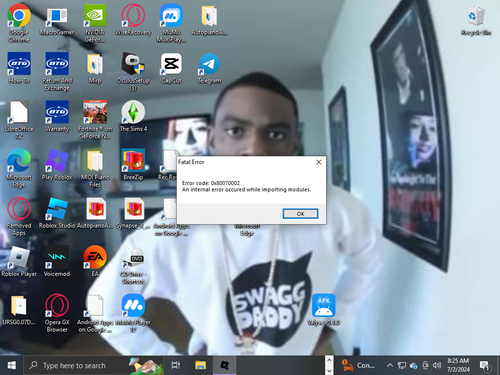The image size is (500, 375).
Task: Select the Recycle Bin icon
Action: pos(476,20)
